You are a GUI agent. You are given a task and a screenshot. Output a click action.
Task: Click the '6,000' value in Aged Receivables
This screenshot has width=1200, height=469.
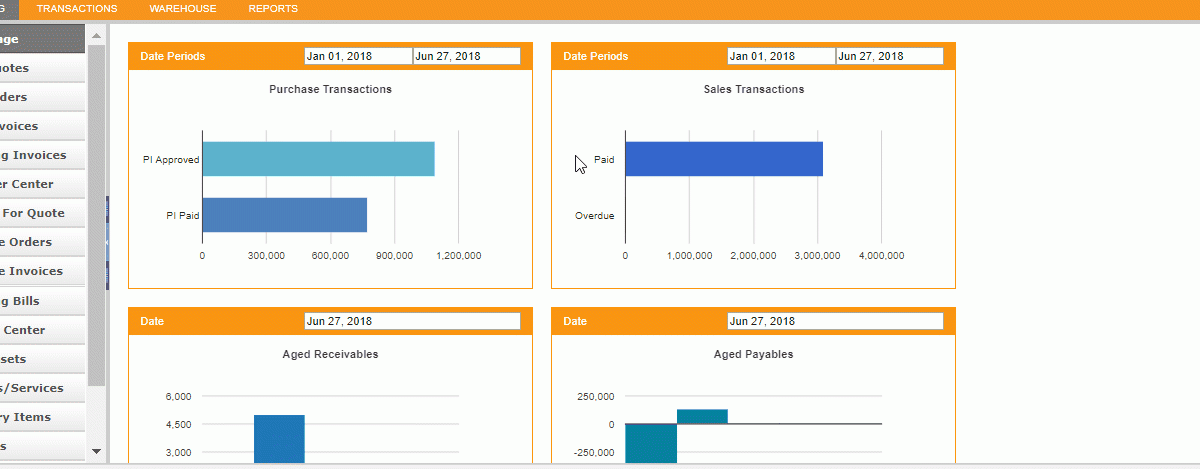[x=178, y=396]
